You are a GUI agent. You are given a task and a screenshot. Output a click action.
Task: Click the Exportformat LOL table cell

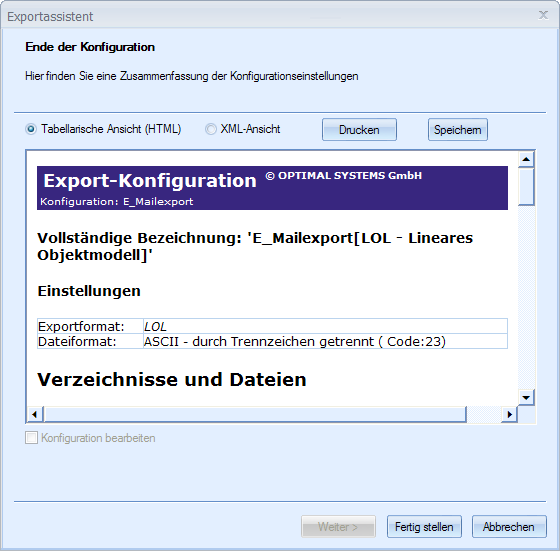coord(325,326)
